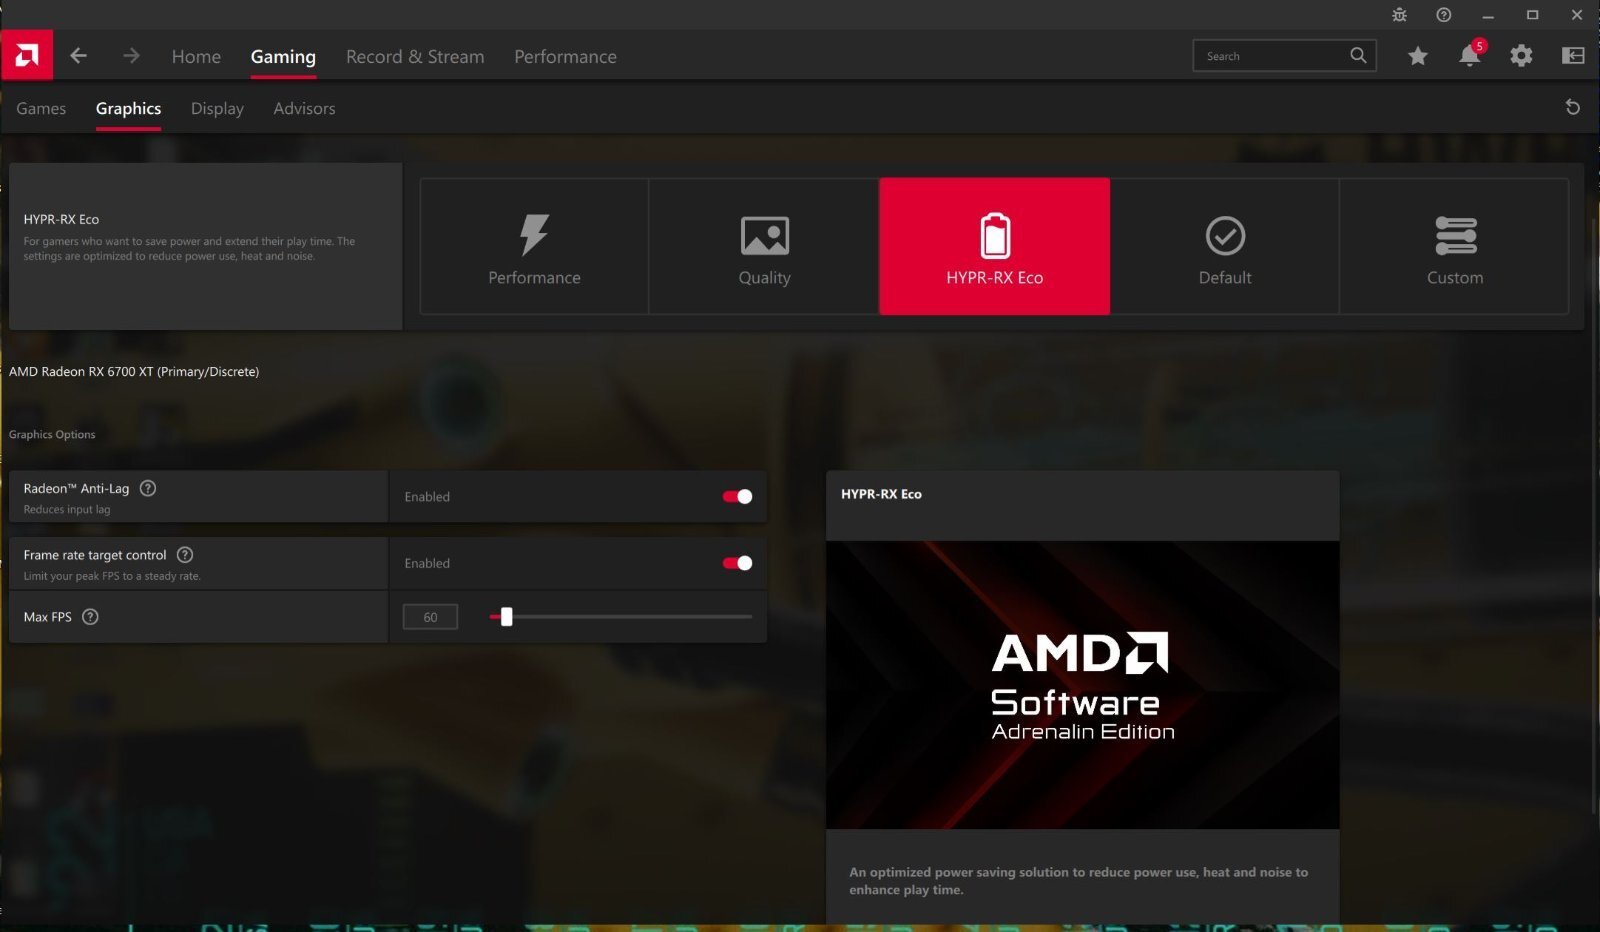
Task: Open settings gear icon
Action: [x=1521, y=56]
